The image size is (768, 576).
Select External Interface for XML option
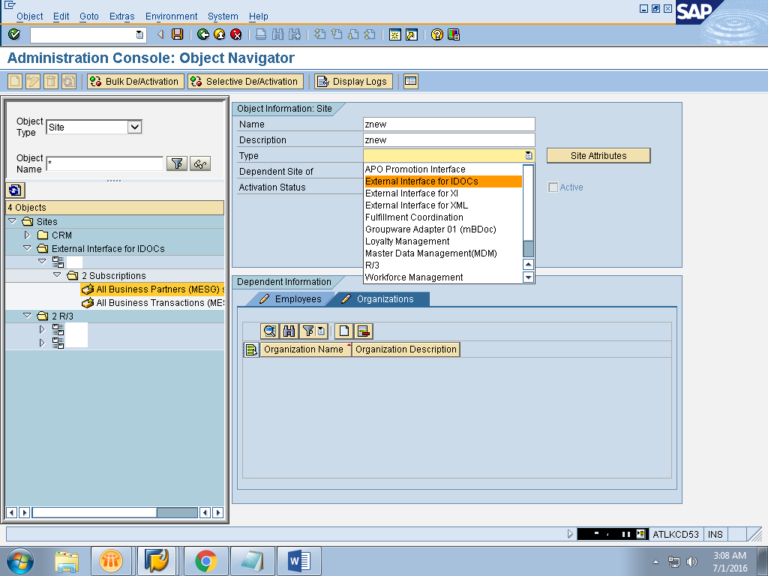coord(416,205)
